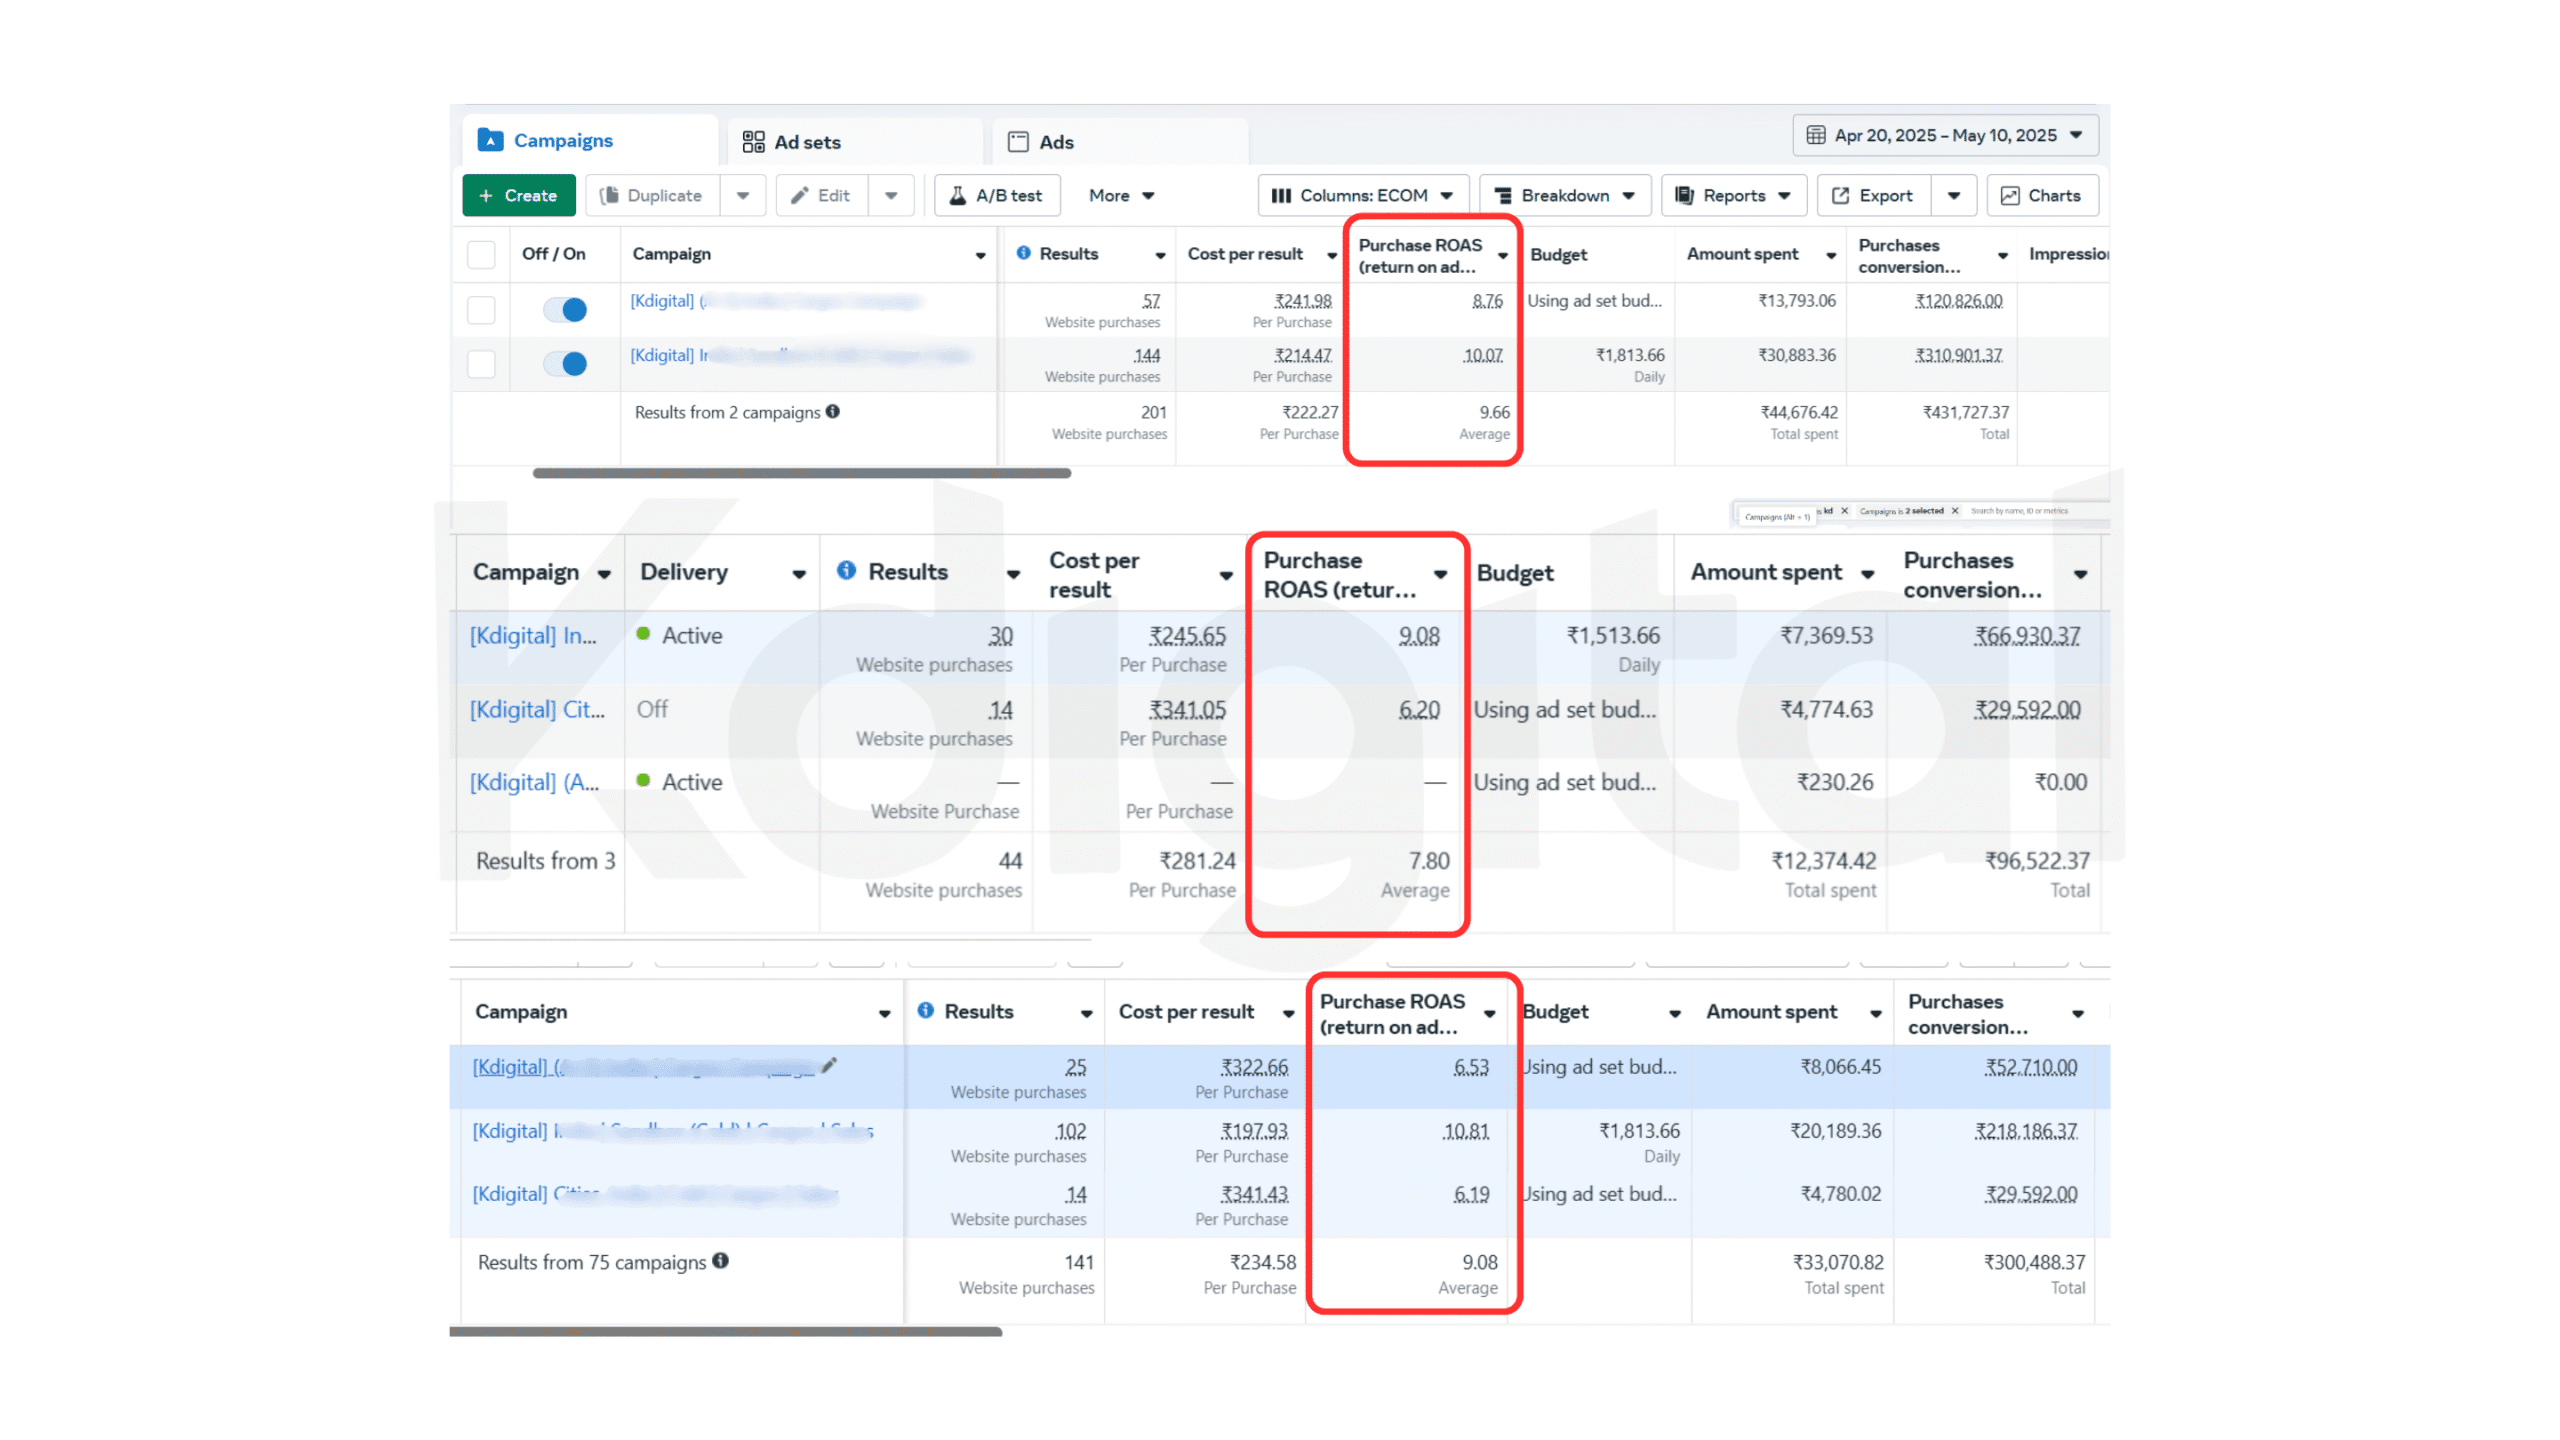Switch to the Ads tab
This screenshot has height=1440, width=2560.
click(x=1042, y=142)
